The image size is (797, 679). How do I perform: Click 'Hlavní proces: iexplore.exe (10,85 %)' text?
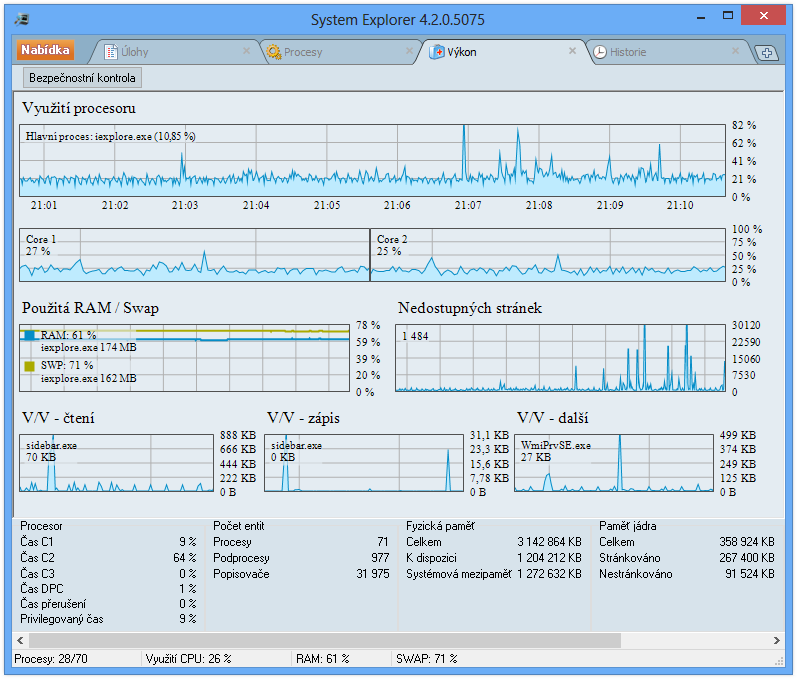tap(111, 136)
